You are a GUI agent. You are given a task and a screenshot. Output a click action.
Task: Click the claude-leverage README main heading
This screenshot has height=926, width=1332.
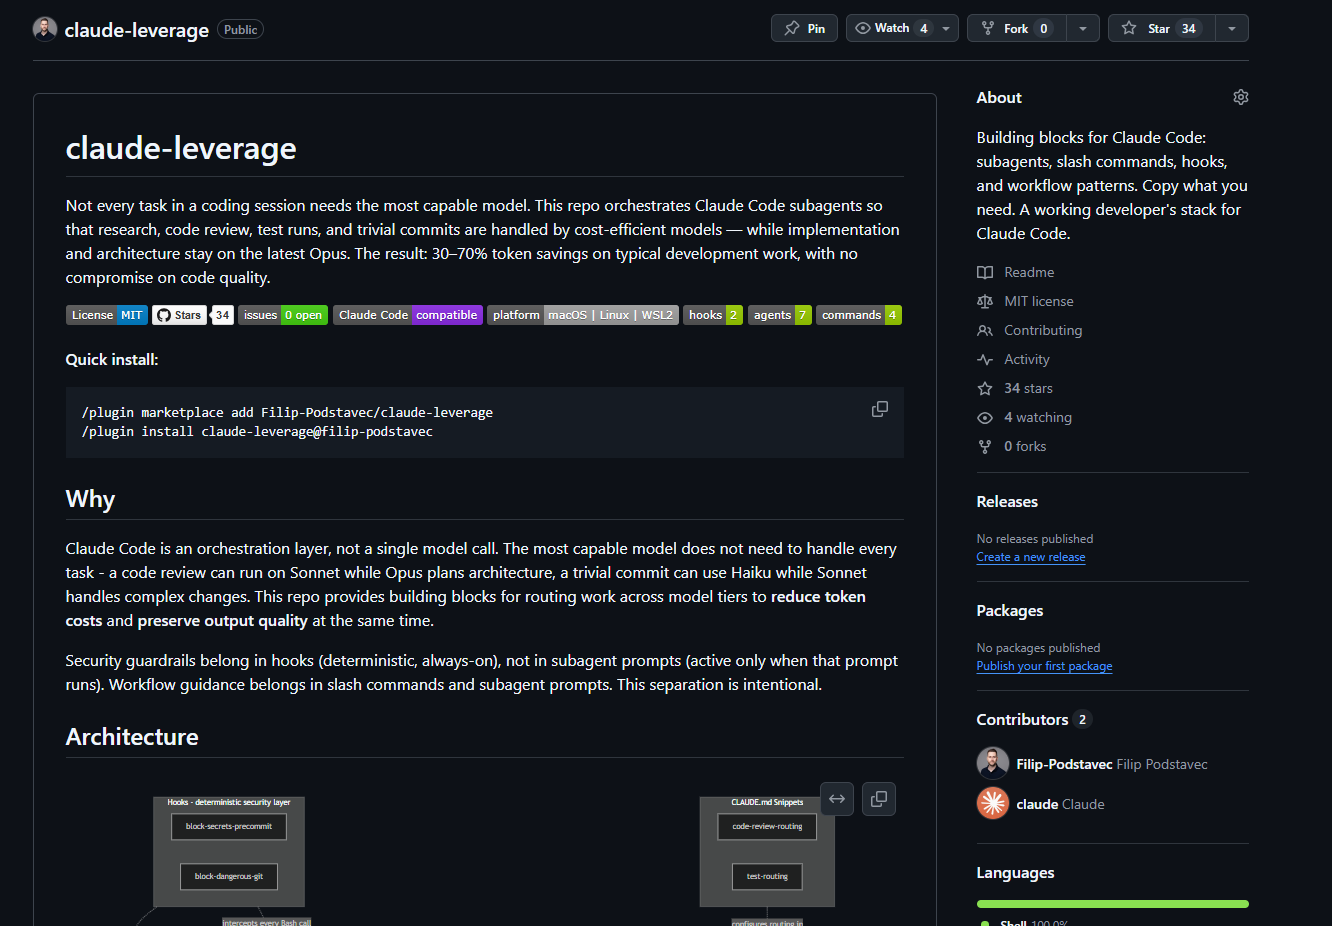coord(181,148)
